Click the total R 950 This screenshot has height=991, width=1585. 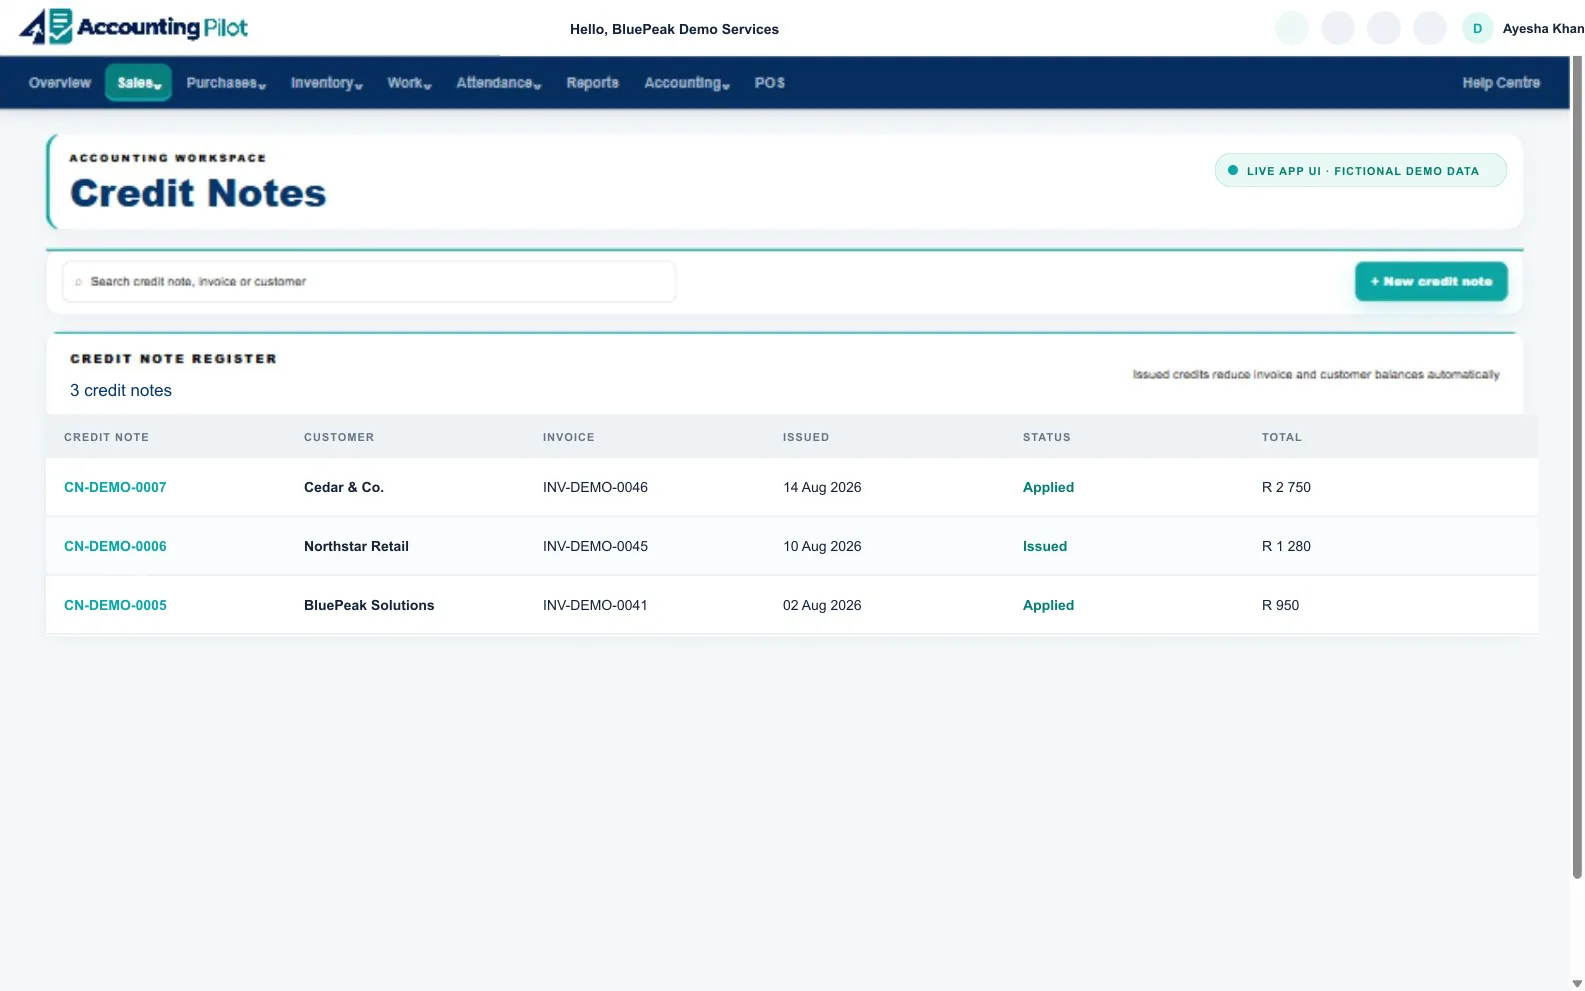[x=1280, y=605]
